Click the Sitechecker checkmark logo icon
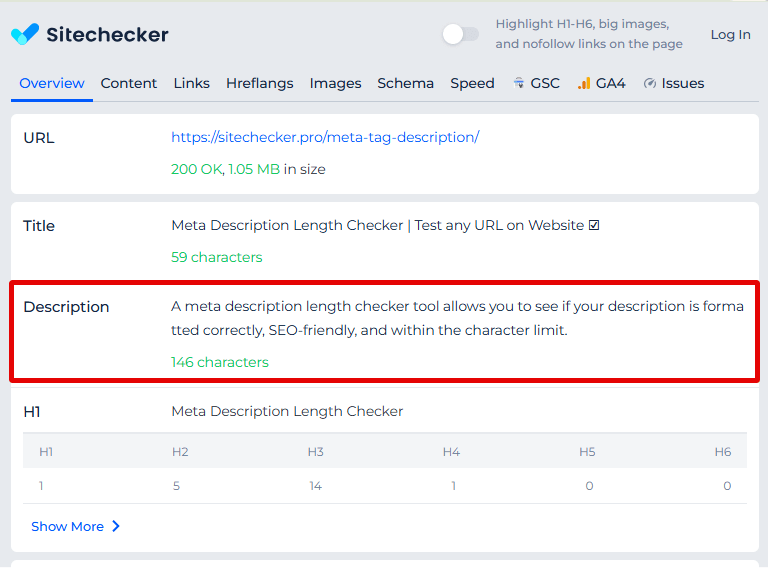The height and width of the screenshot is (568, 768). (24, 34)
